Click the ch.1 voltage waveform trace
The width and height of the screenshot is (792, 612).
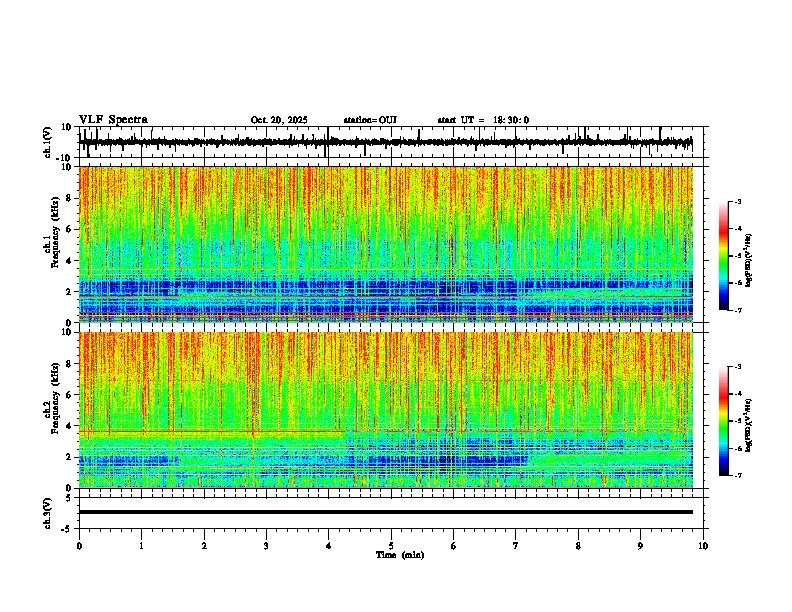[x=386, y=142]
